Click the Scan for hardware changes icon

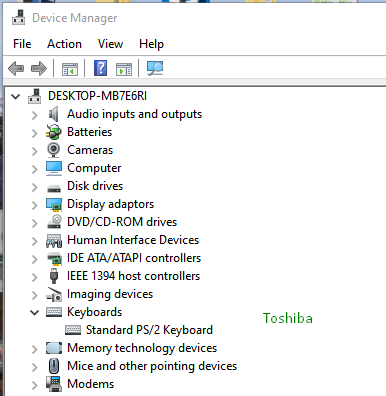[x=155, y=68]
